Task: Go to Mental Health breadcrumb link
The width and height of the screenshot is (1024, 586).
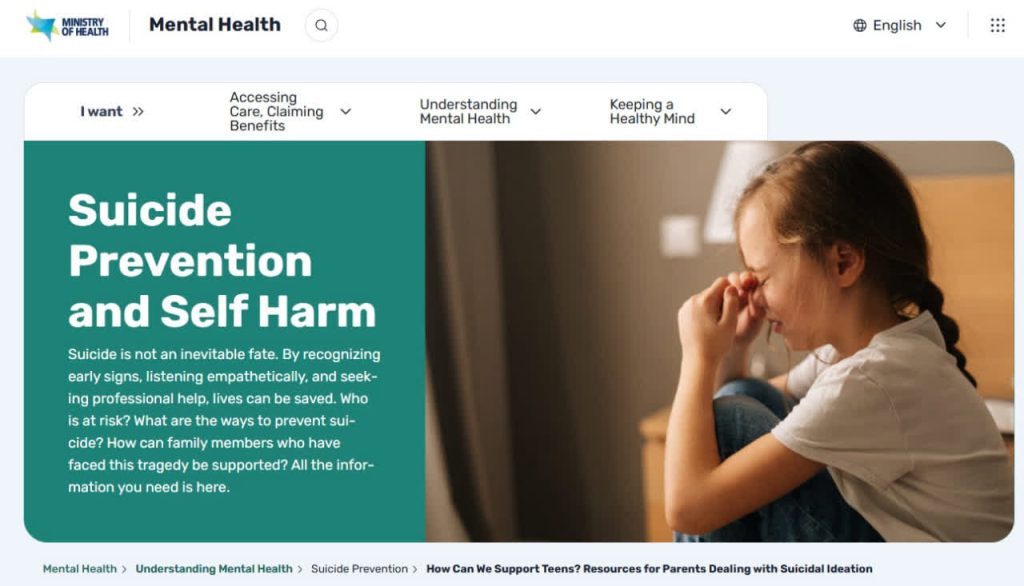Action: coord(80,569)
